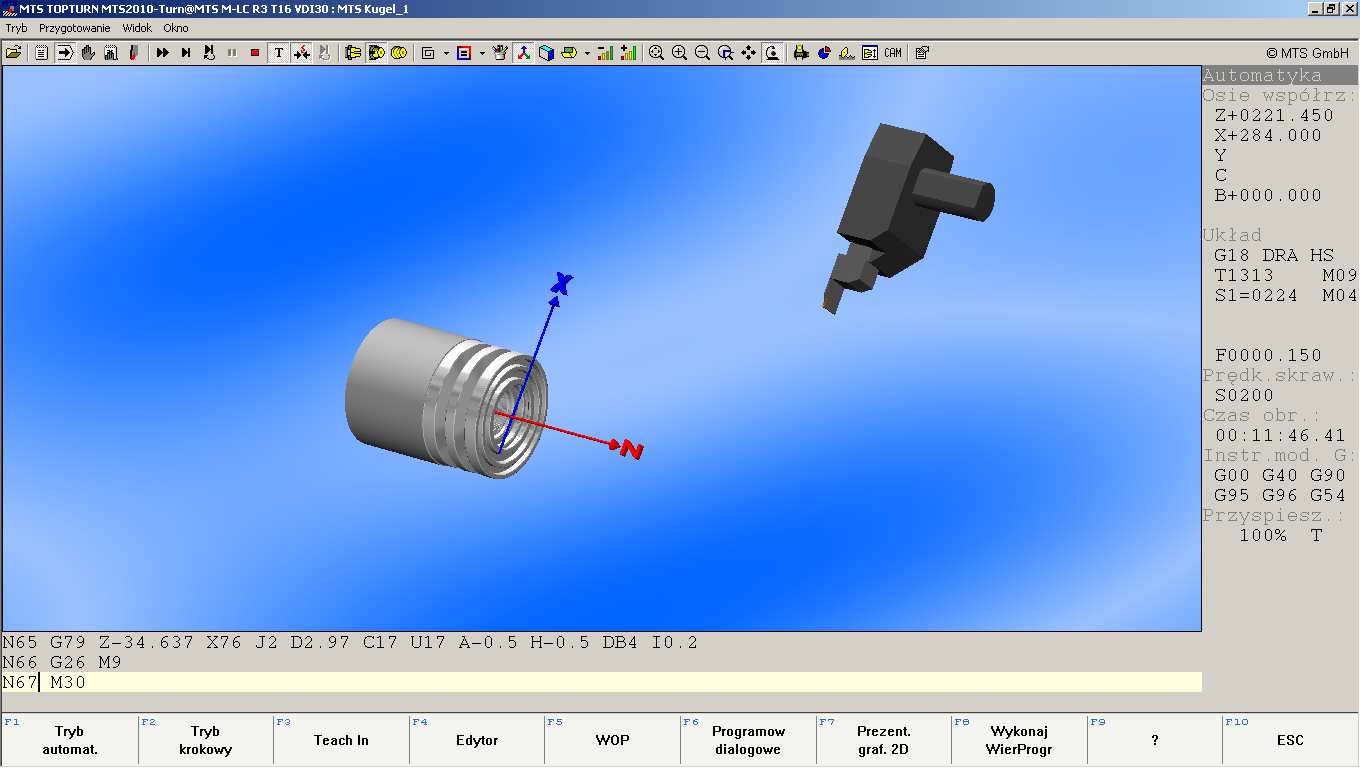Viewport: 1360px width, 768px height.
Task: Click the F9 question mark softkey
Action: pos(1155,740)
